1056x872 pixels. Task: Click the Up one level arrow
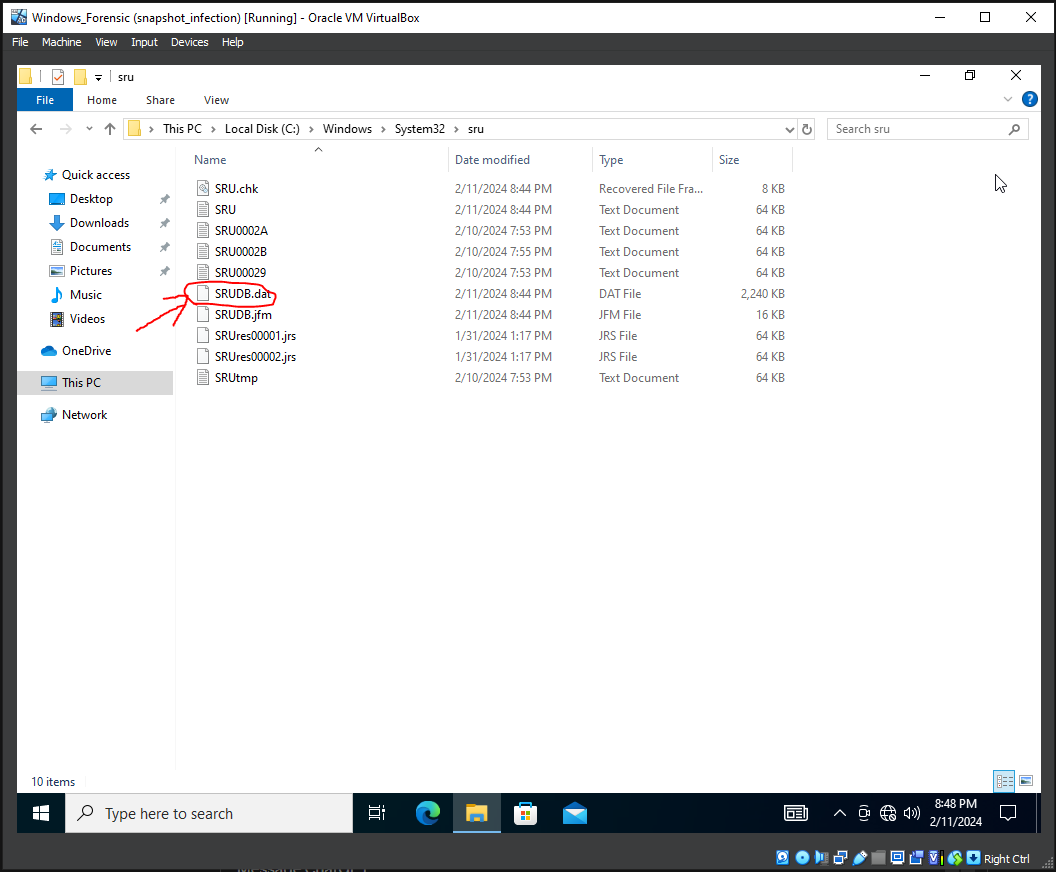pyautogui.click(x=110, y=129)
